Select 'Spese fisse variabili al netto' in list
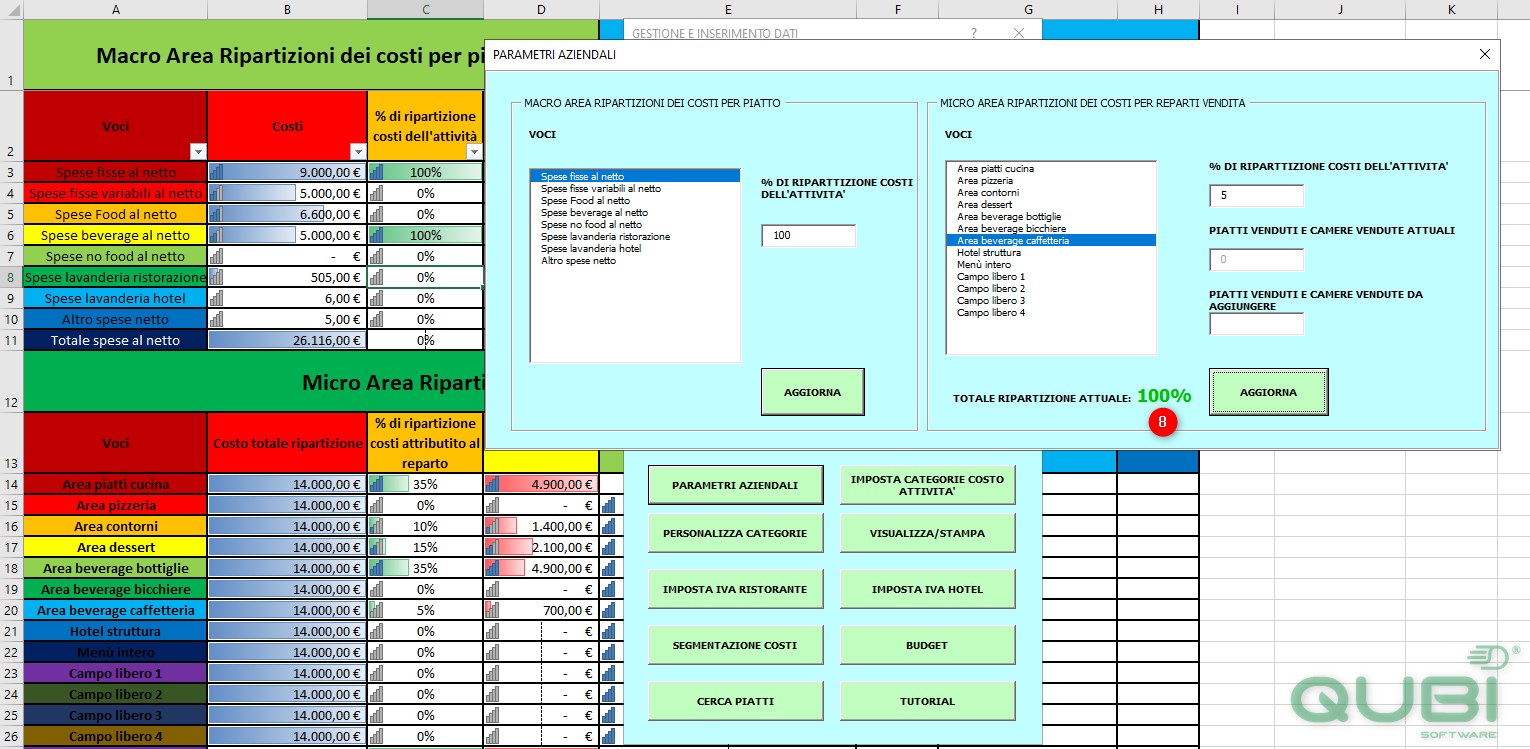This screenshot has width=1530, height=749. [x=635, y=188]
